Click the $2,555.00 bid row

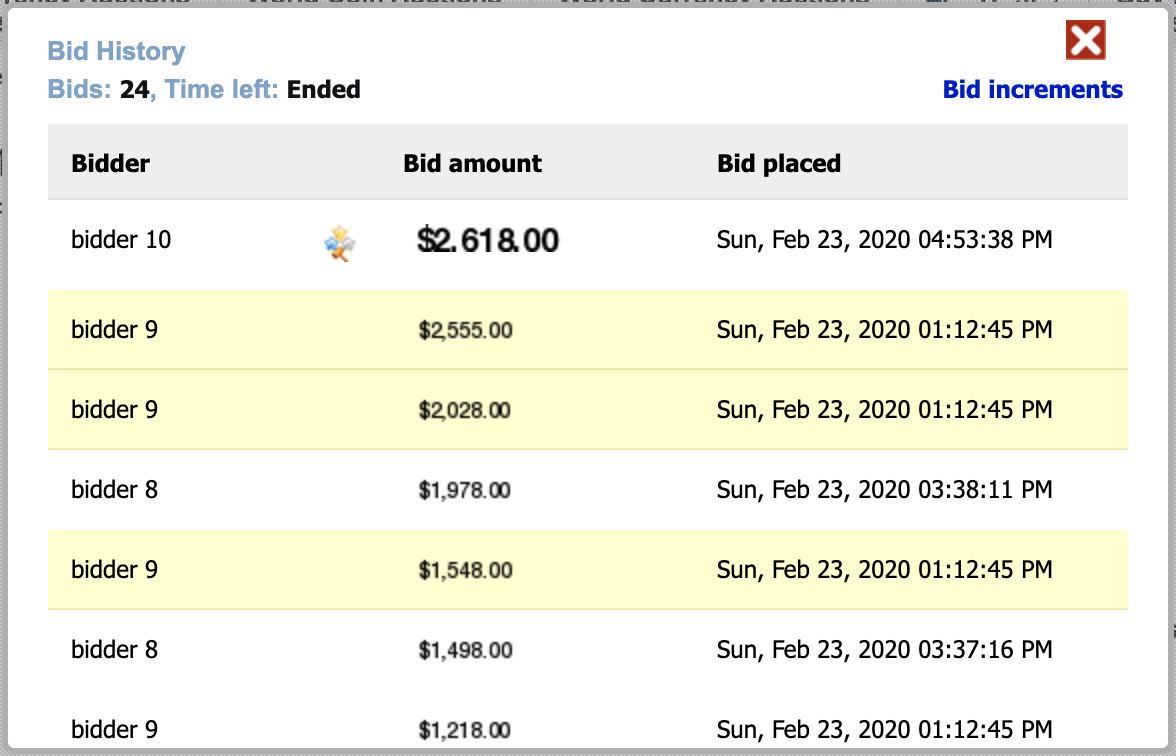pos(588,329)
